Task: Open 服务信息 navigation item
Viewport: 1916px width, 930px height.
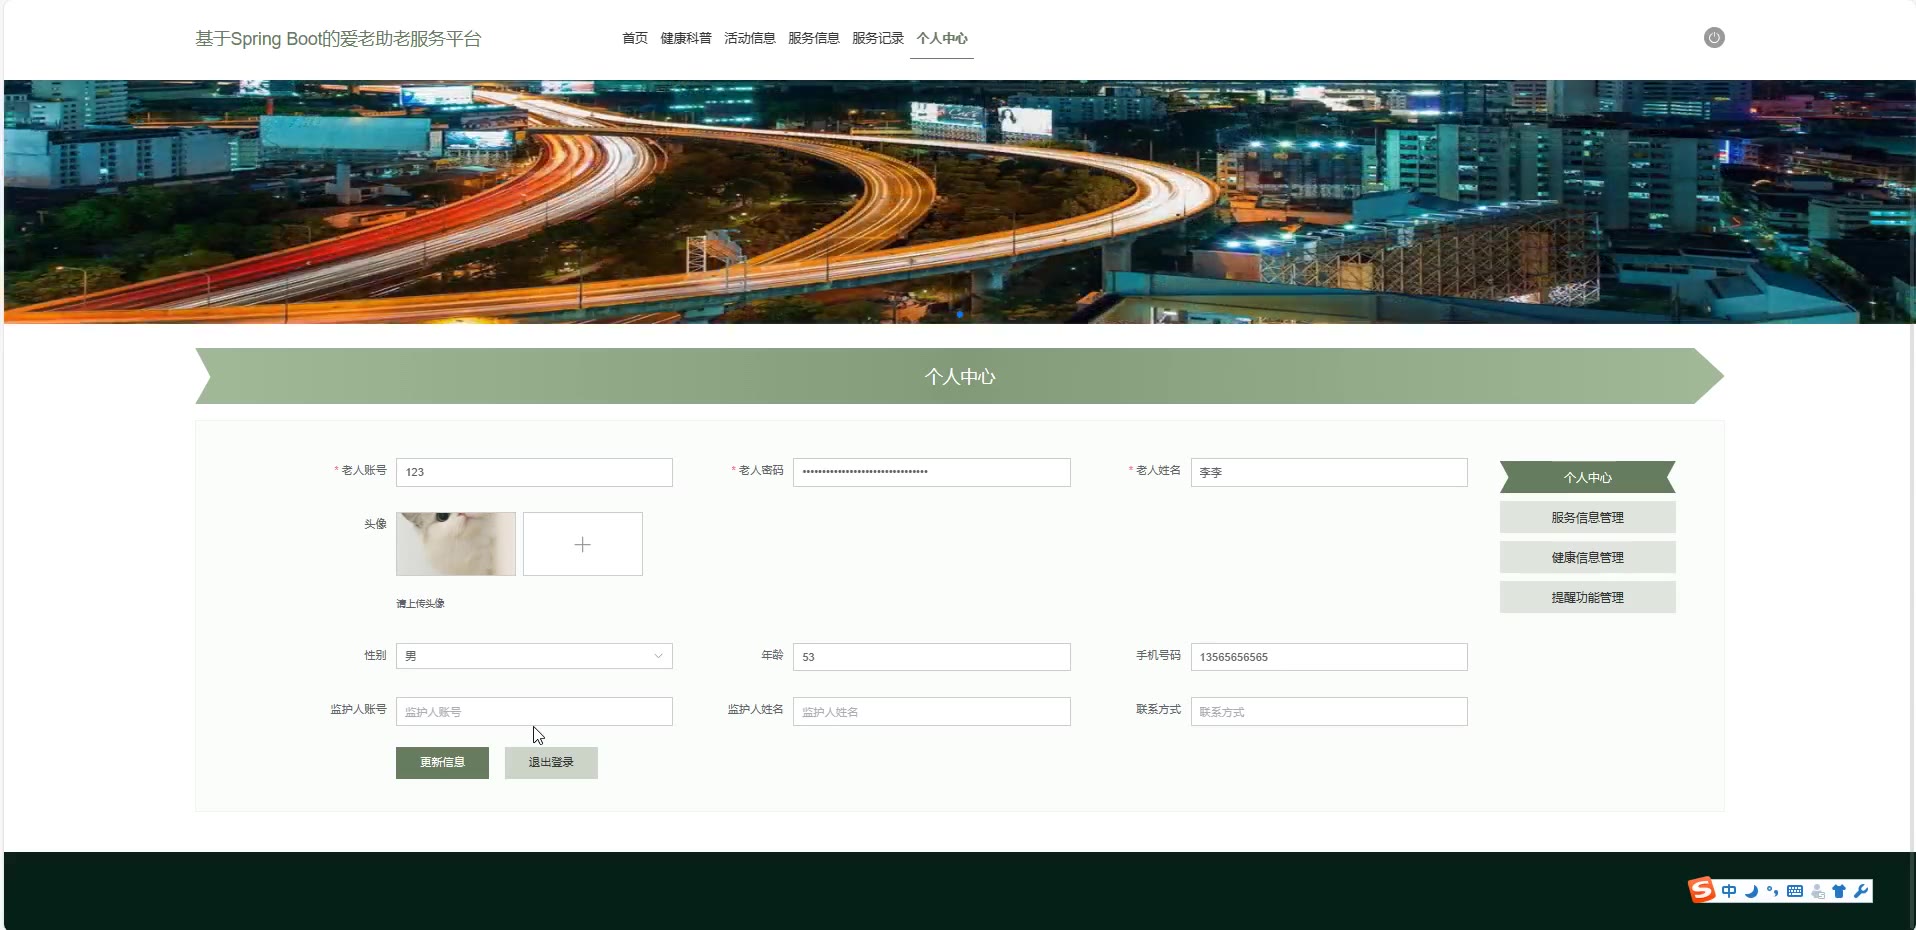Action: tap(814, 38)
